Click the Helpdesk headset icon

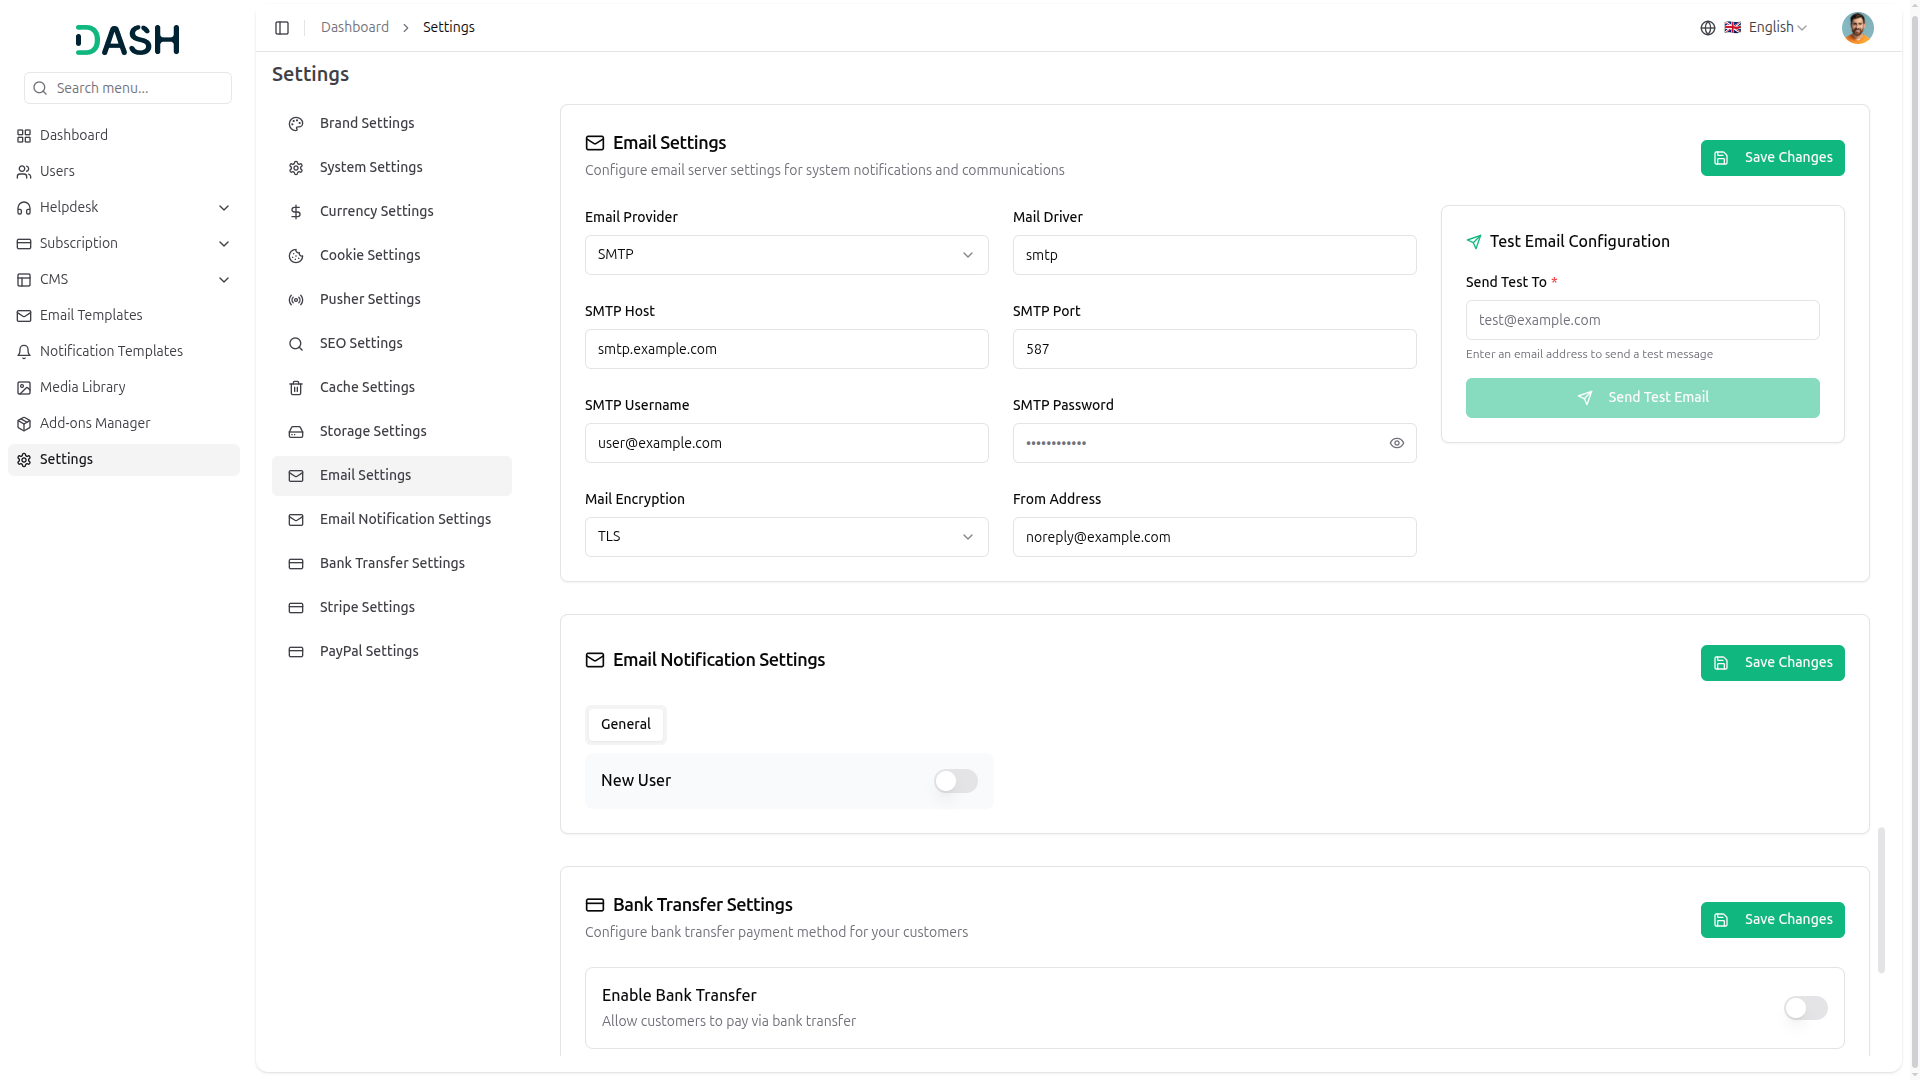tap(24, 208)
